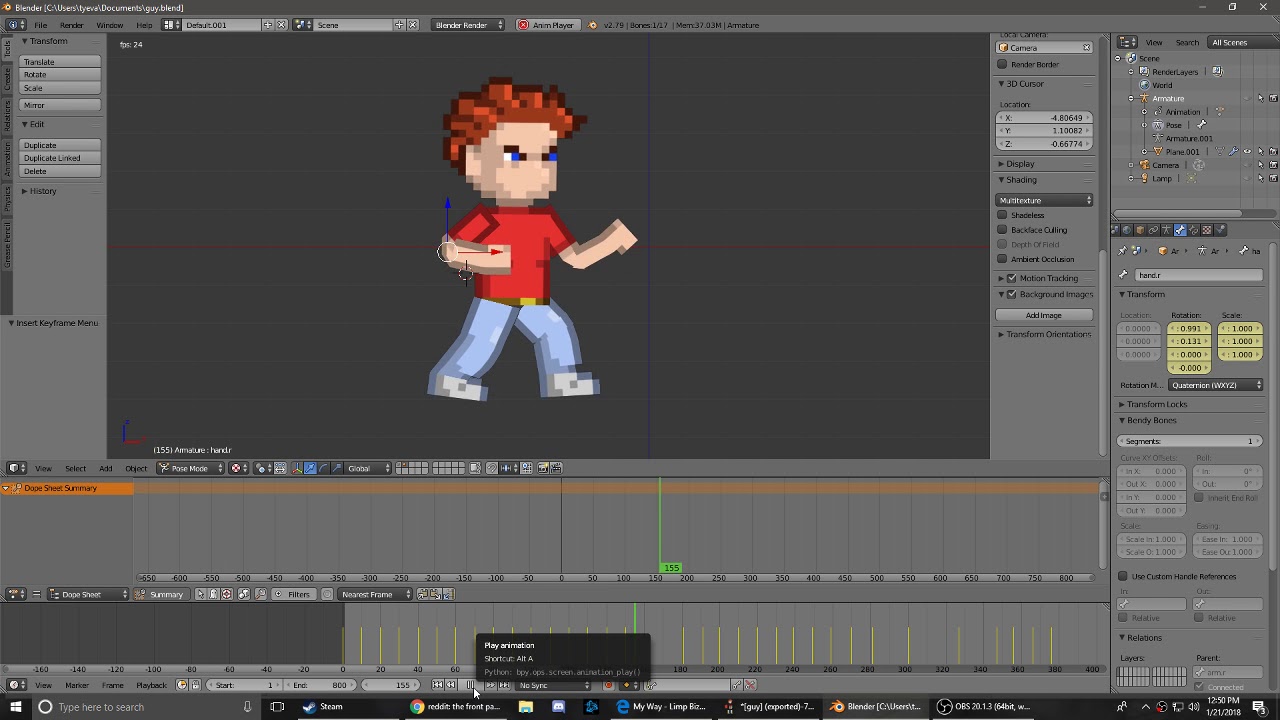Click the auto keyframe record button
The height and width of the screenshot is (720, 1280).
(x=608, y=685)
